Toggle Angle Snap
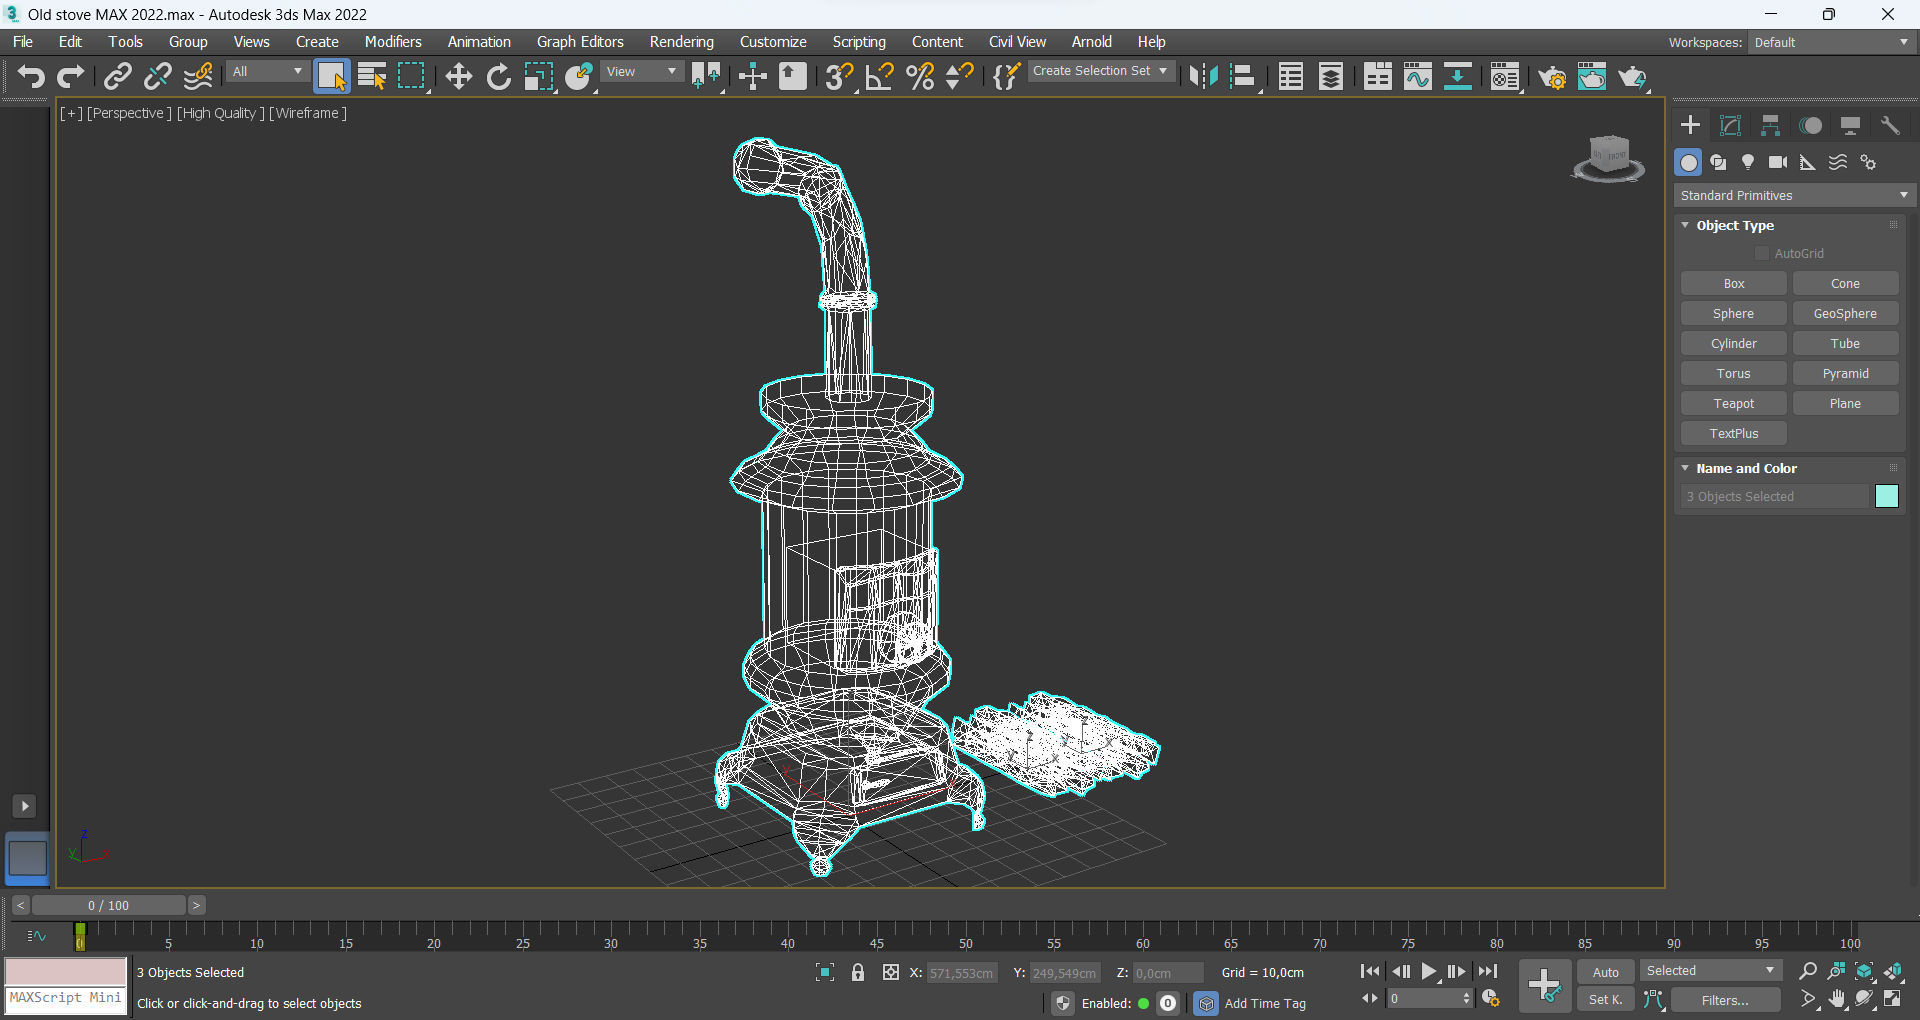Viewport: 1920px width, 1020px height. (880, 76)
